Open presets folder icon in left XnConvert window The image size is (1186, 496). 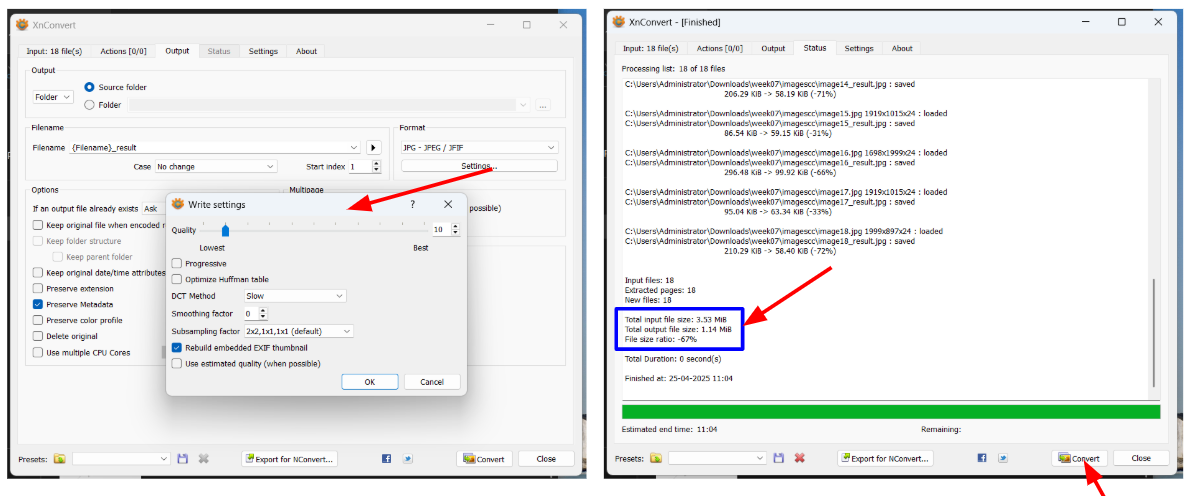pyautogui.click(x=60, y=459)
